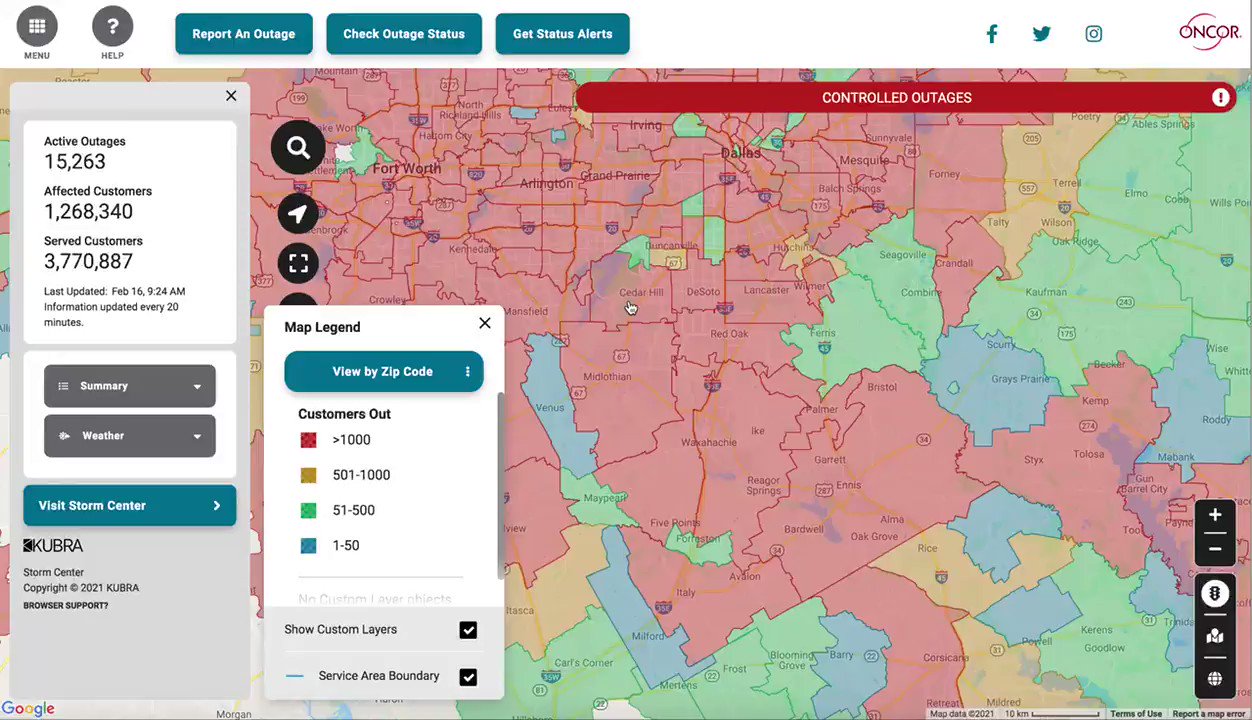This screenshot has height=720, width=1252.
Task: Click the red >1000 legend swatch
Action: click(308, 440)
